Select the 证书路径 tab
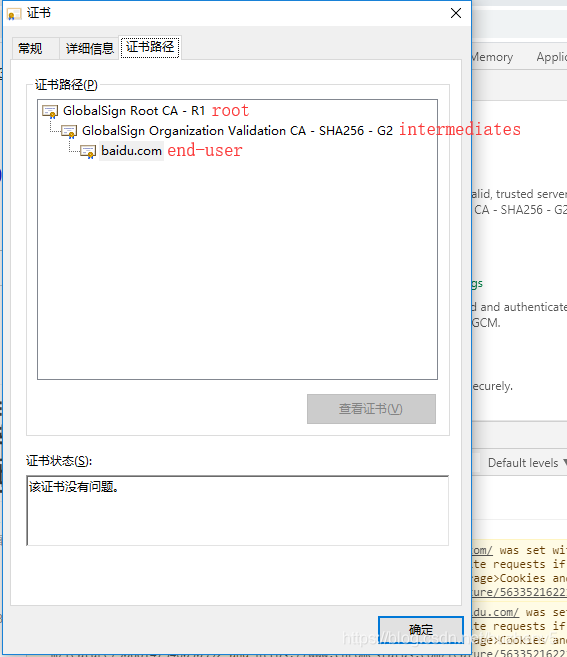This screenshot has width=567, height=657. tap(150, 47)
